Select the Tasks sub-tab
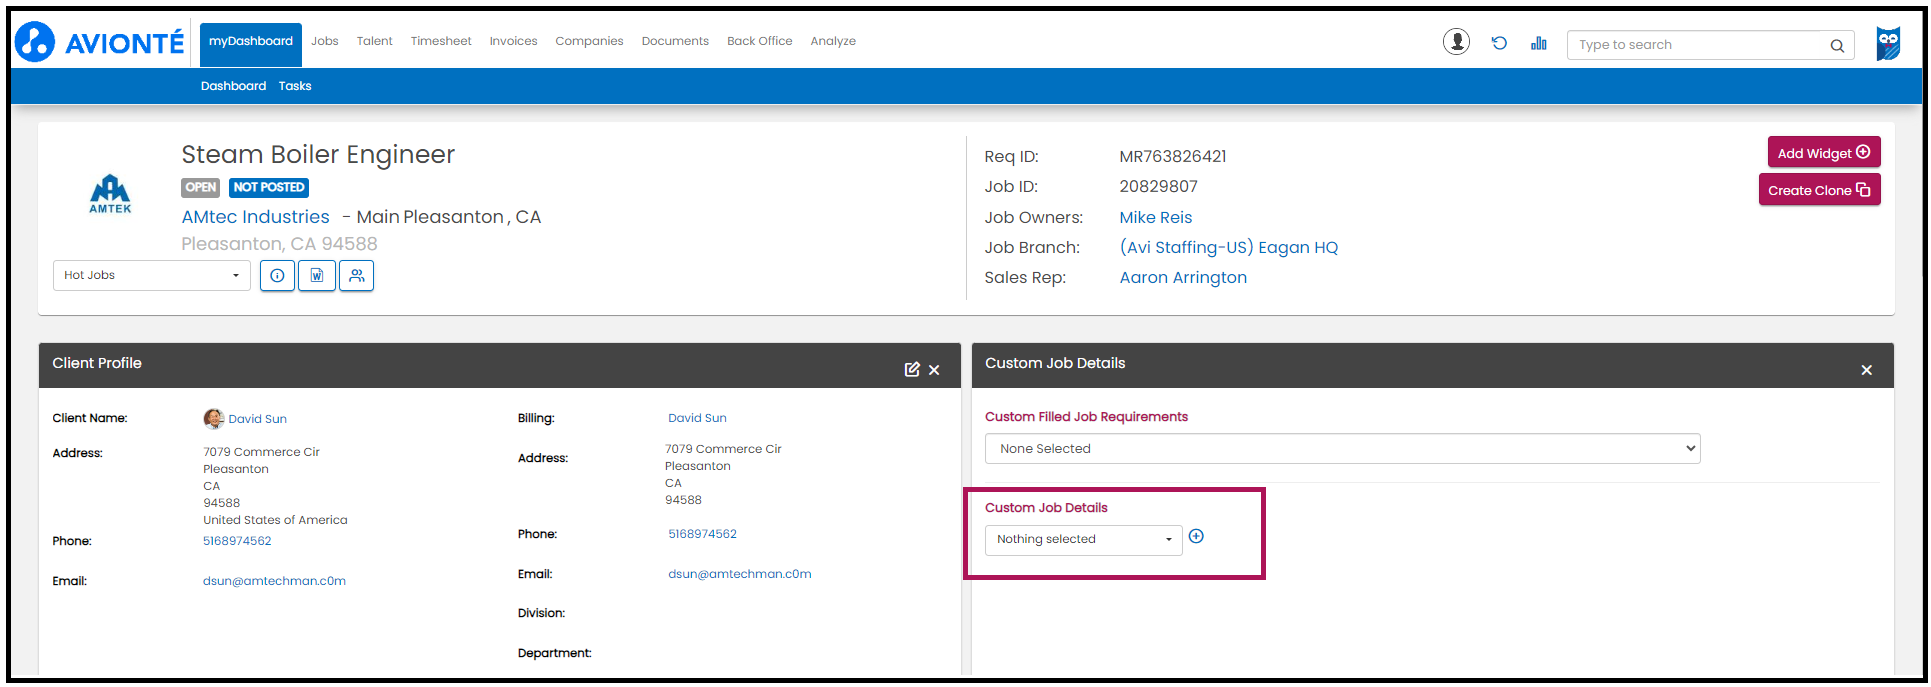The height and width of the screenshot is (687, 1931). (295, 86)
